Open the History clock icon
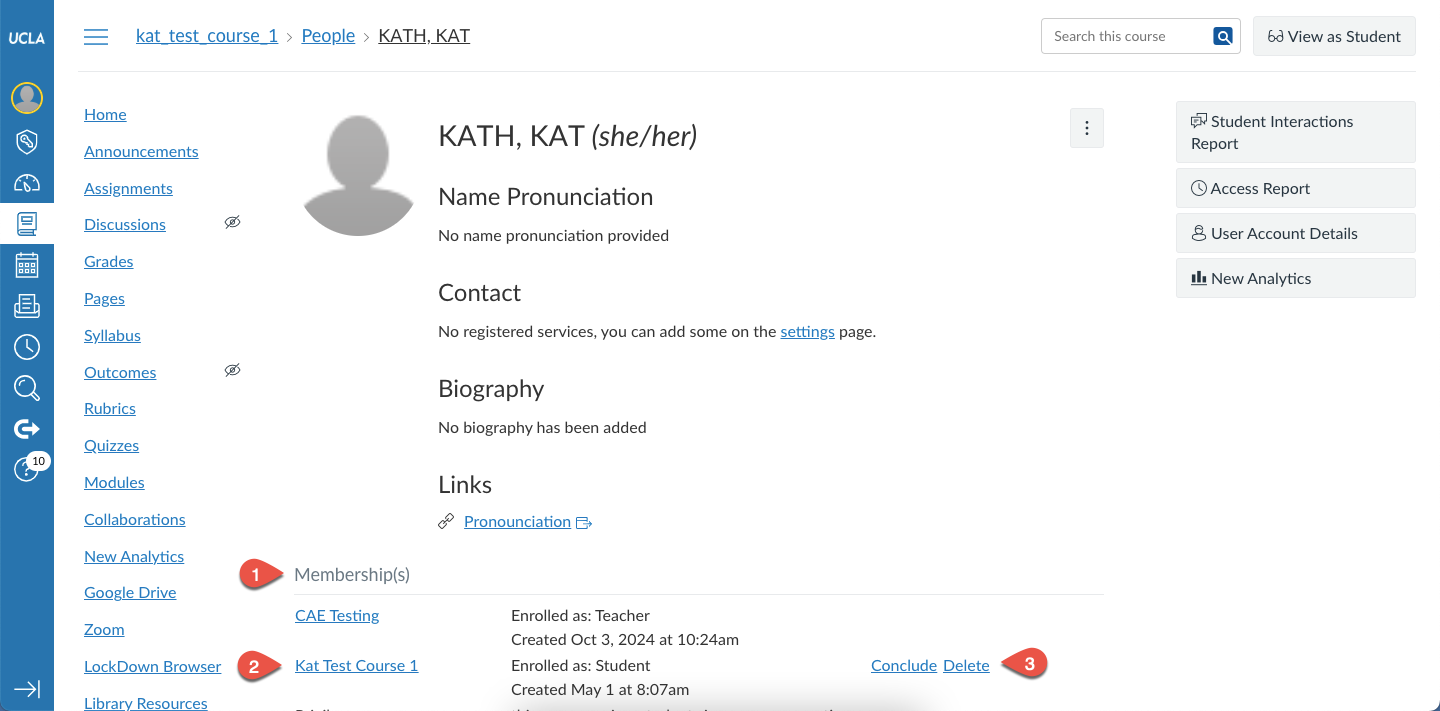The image size is (1440, 711). coord(27,347)
